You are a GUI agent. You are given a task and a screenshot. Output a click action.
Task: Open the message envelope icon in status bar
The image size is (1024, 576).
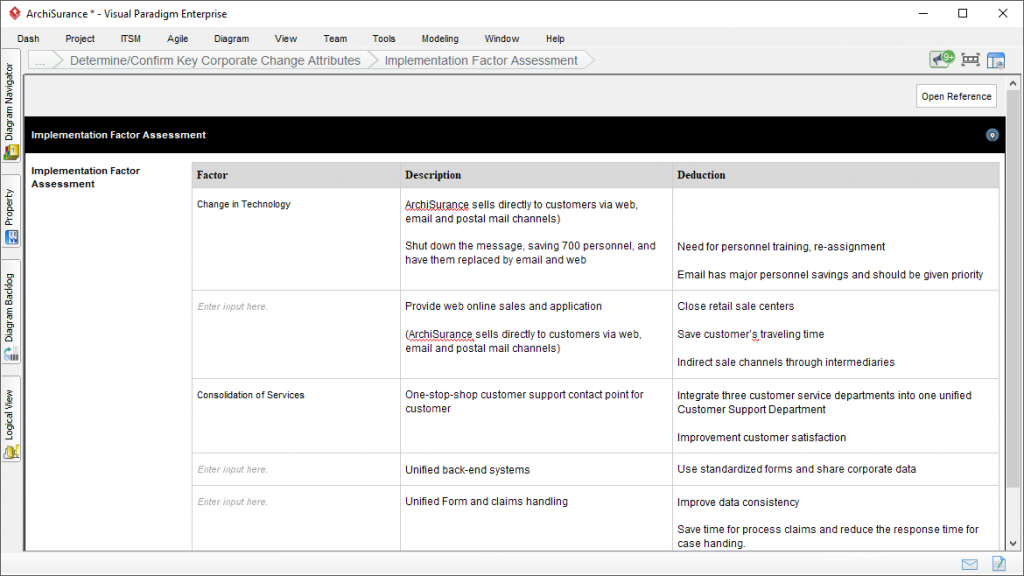pyautogui.click(x=969, y=564)
